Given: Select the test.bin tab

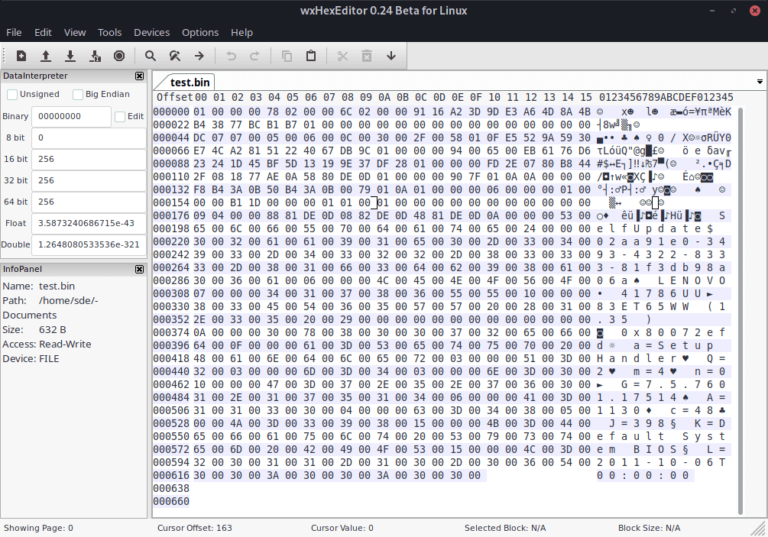Looking at the screenshot, I should click(190, 82).
